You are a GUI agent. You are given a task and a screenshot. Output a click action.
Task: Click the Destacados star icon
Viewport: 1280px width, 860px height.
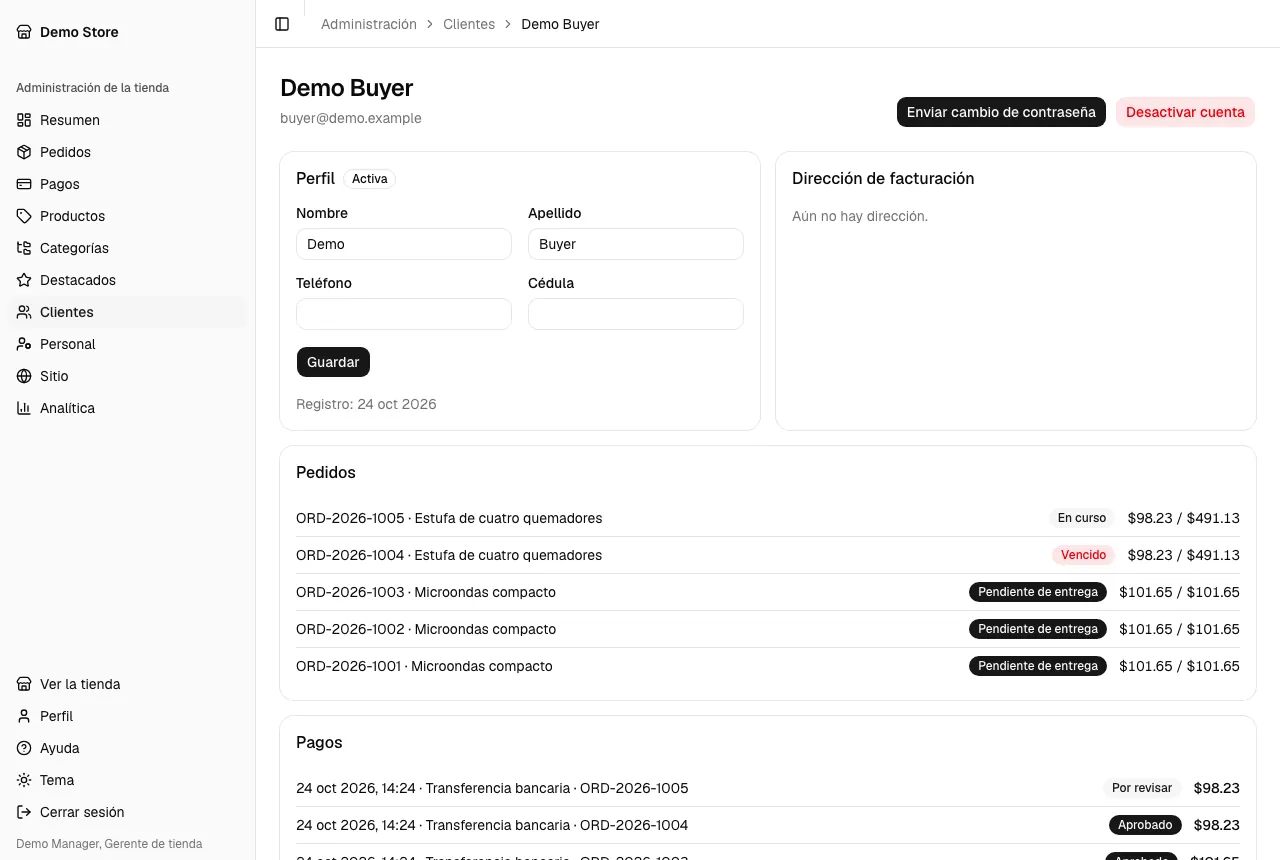click(24, 280)
